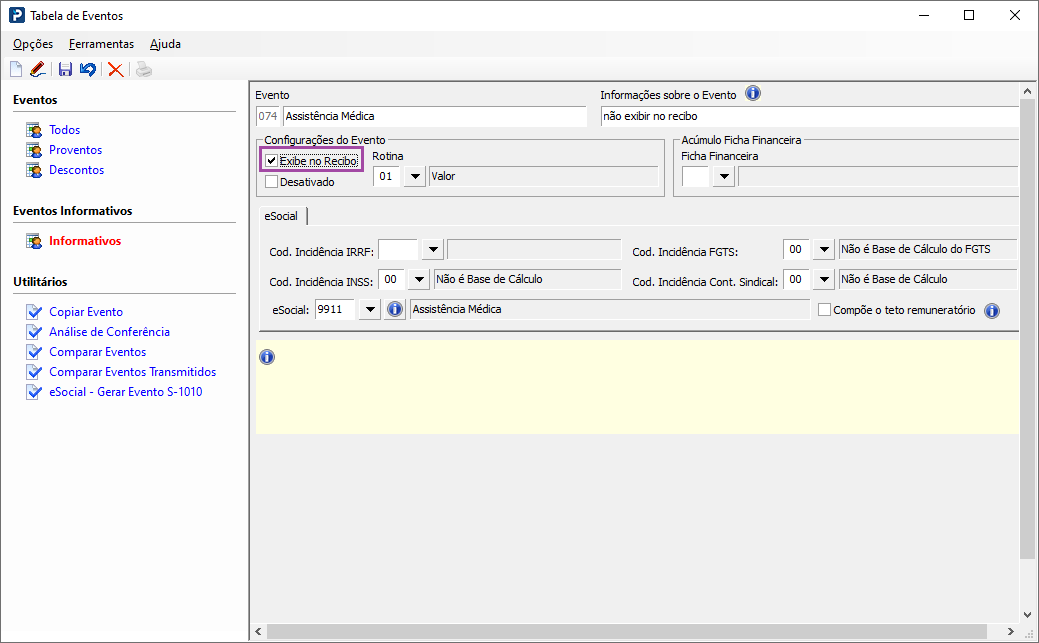The height and width of the screenshot is (643, 1039).
Task: Click the scroll-right arrow of the horizontal scrollbar
Action: [1011, 631]
